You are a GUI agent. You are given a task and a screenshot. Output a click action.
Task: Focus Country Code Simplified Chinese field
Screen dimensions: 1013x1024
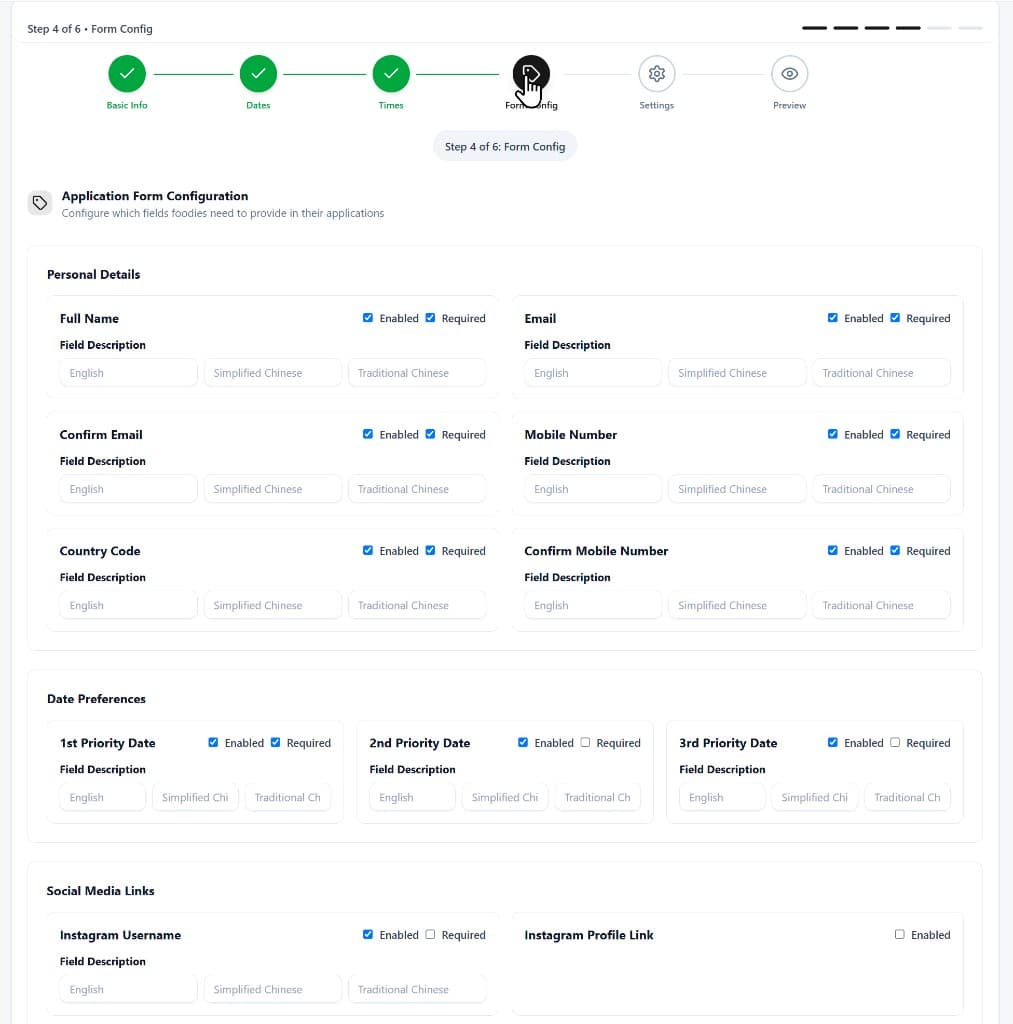point(272,605)
